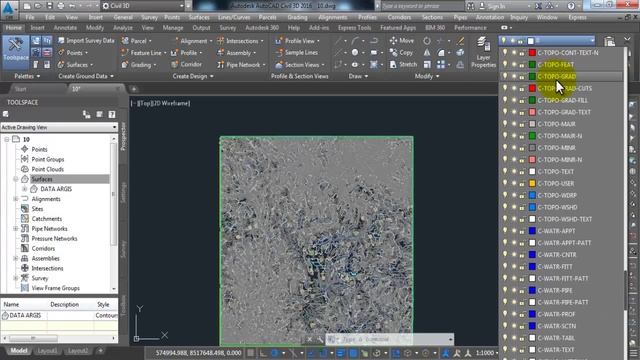Viewport: 640px width, 360px height.
Task: Toggle freeze sun for C-TOPO-MAJR layer
Action: [x=514, y=124]
